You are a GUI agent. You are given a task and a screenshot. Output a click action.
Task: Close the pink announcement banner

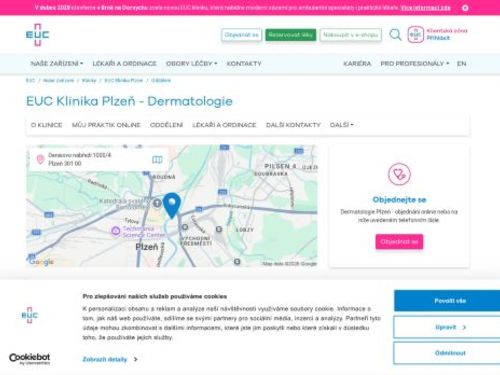[x=465, y=8]
